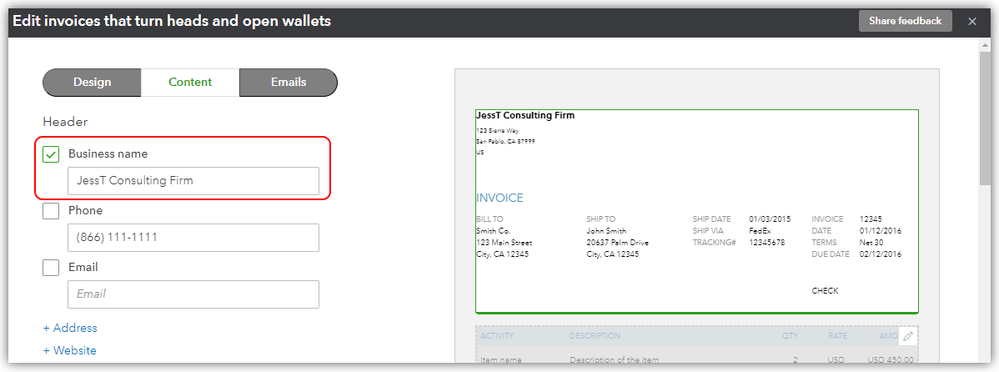Click the QTY column header in preview

(791, 336)
